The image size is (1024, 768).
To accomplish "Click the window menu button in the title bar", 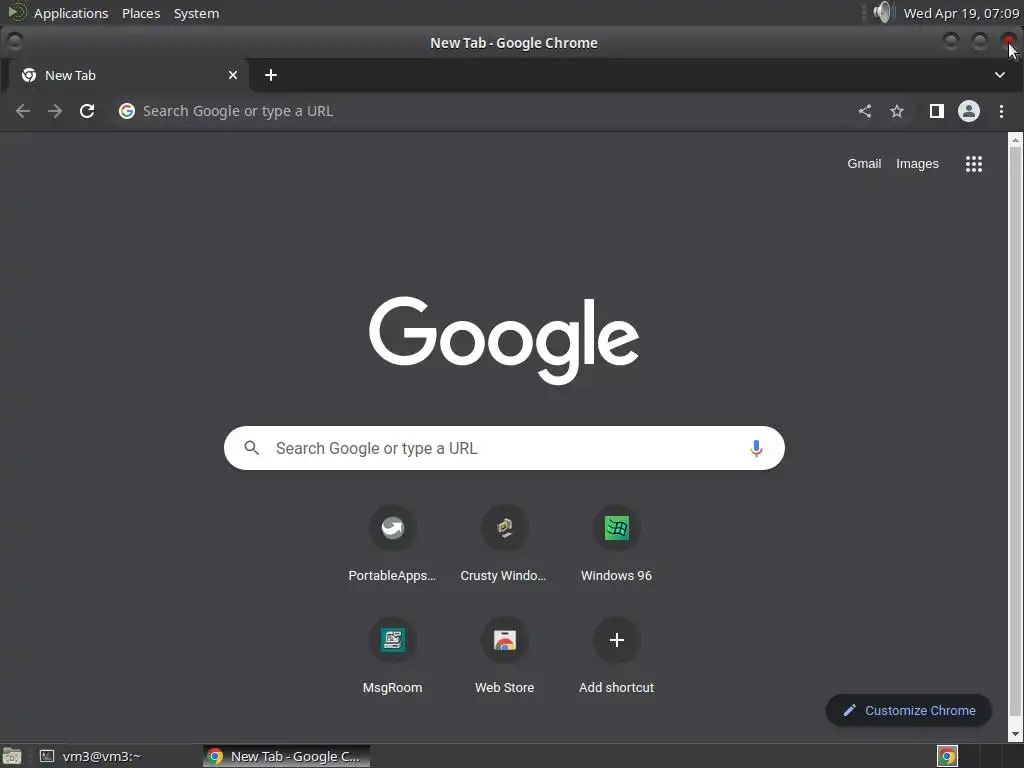I will 14,42.
